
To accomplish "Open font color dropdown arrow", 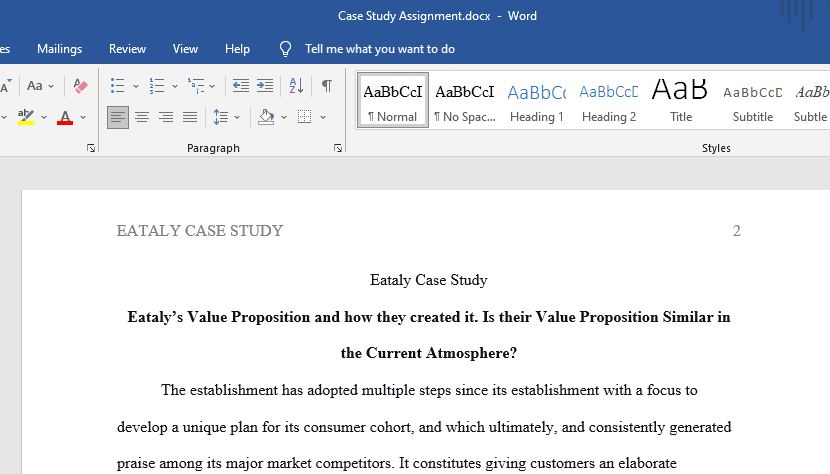I will [83, 117].
